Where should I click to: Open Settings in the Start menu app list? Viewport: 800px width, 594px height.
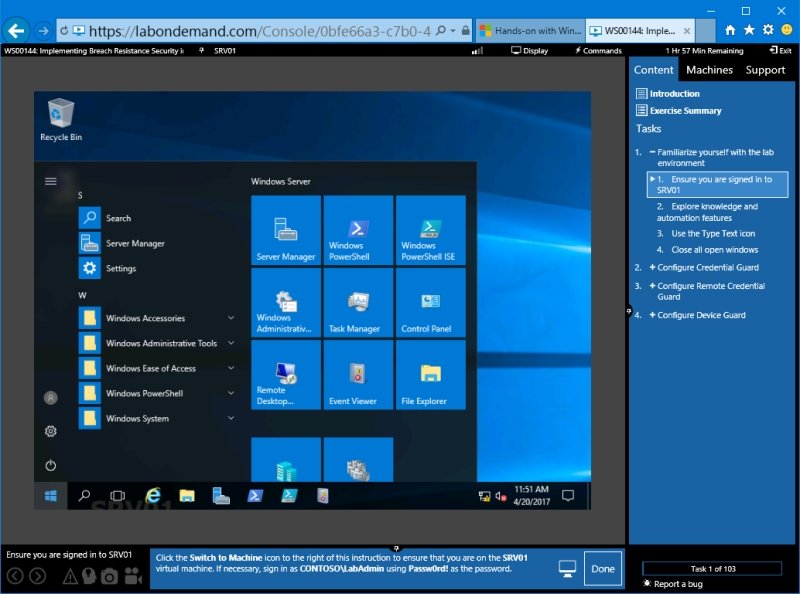(x=157, y=268)
